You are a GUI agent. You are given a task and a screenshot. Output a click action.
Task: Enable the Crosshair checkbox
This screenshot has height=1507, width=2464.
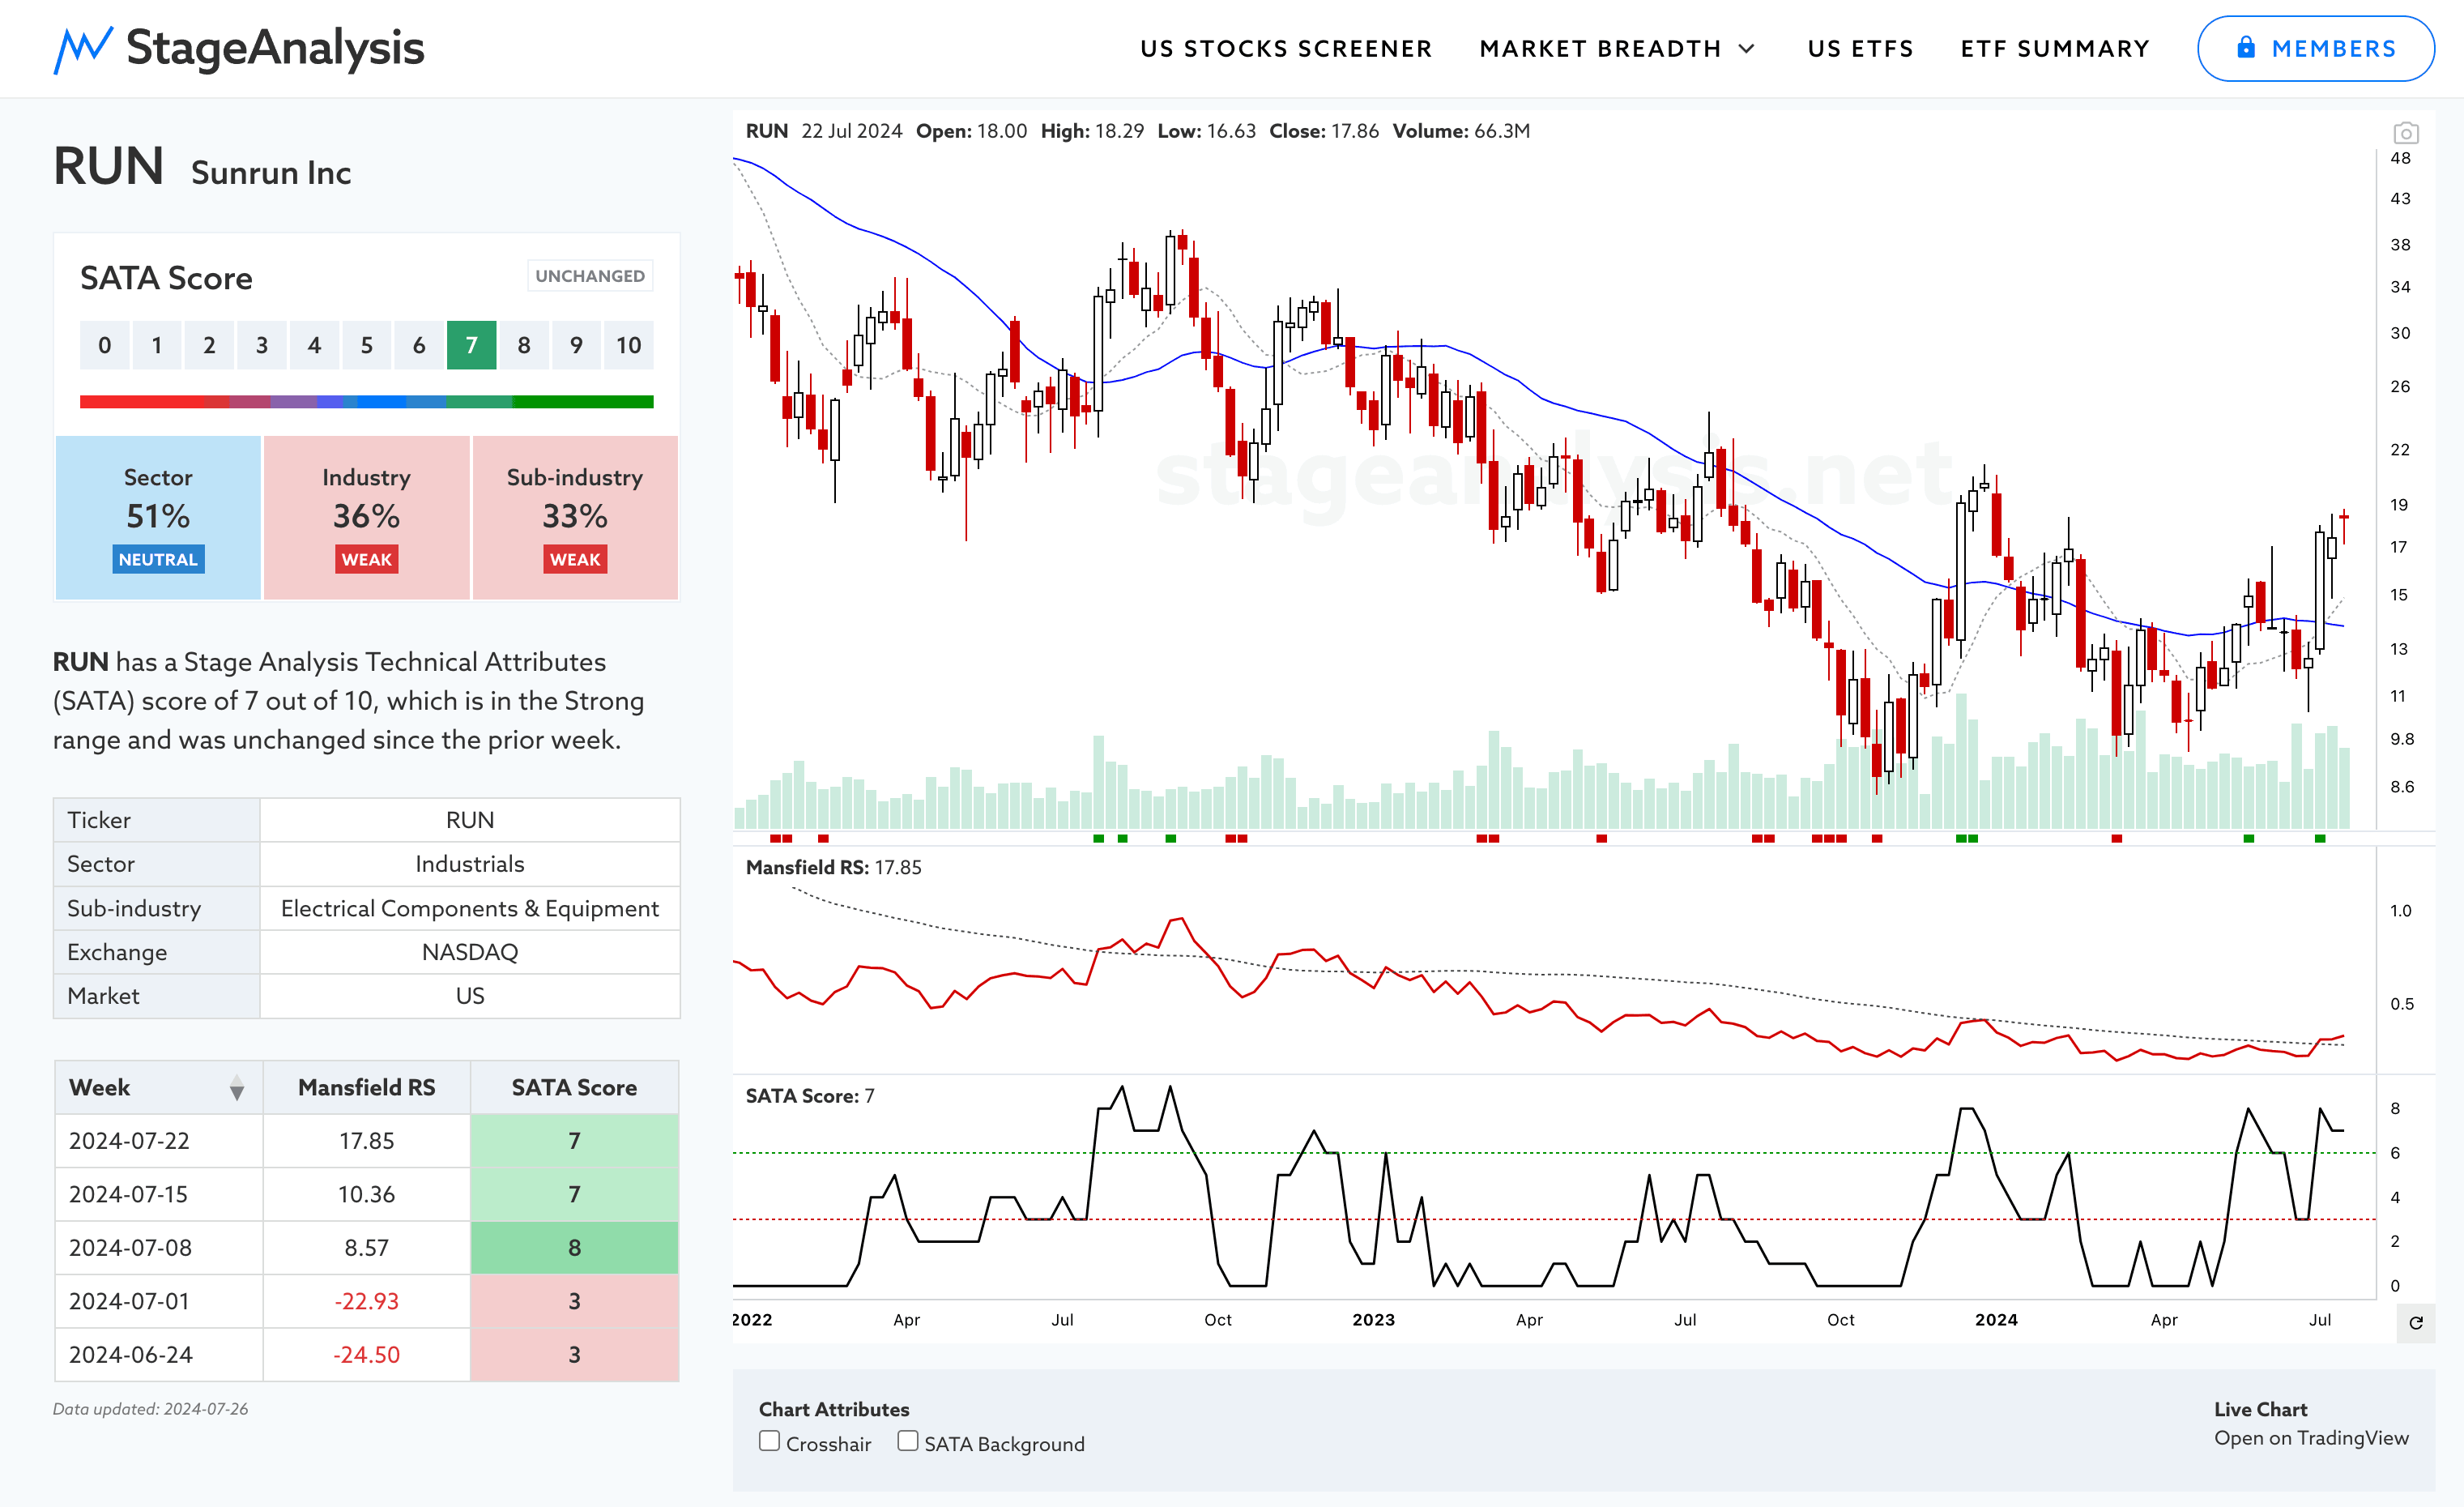pos(769,1441)
